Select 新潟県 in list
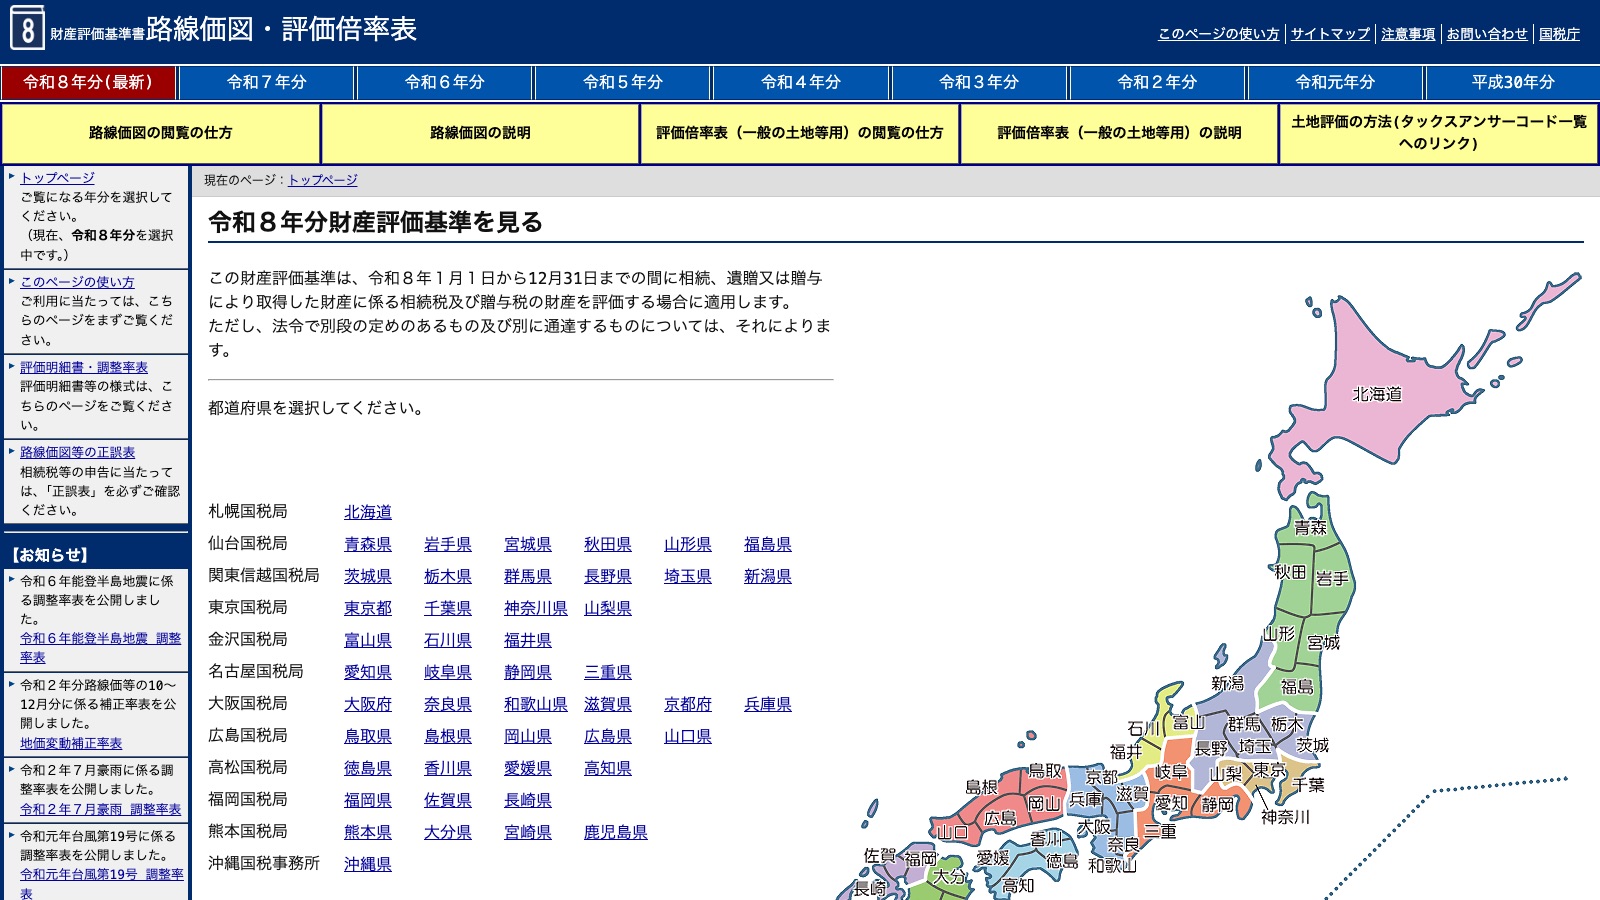Image resolution: width=1600 pixels, height=900 pixels. pos(768,576)
